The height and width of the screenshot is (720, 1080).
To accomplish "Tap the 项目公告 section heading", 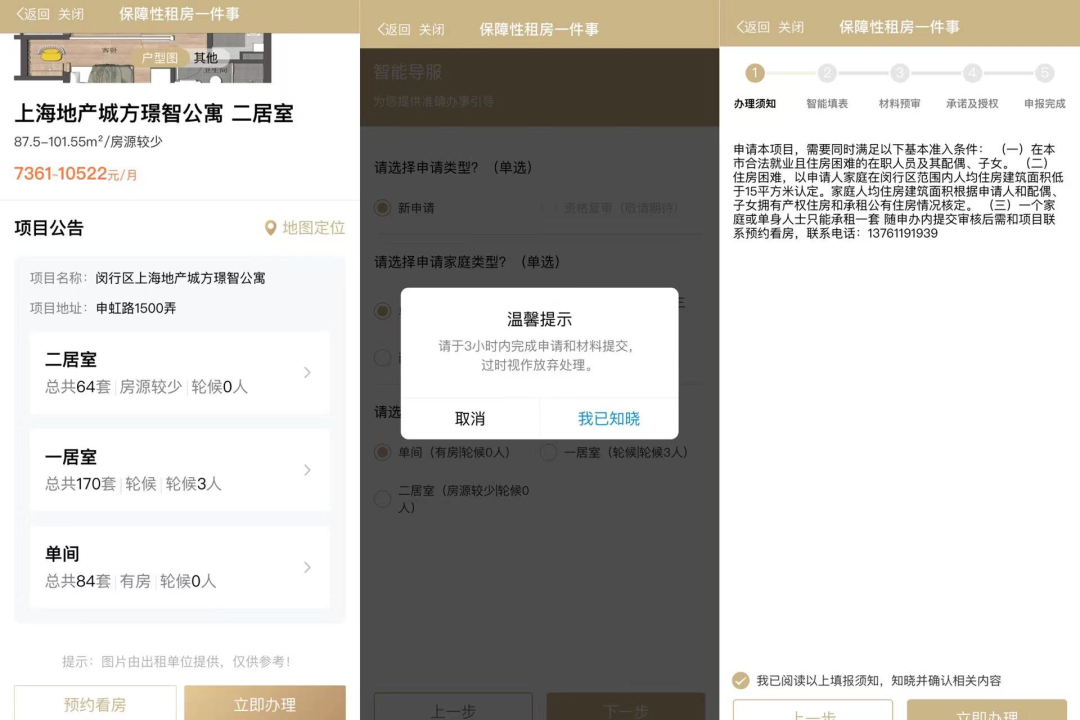I will coord(49,228).
